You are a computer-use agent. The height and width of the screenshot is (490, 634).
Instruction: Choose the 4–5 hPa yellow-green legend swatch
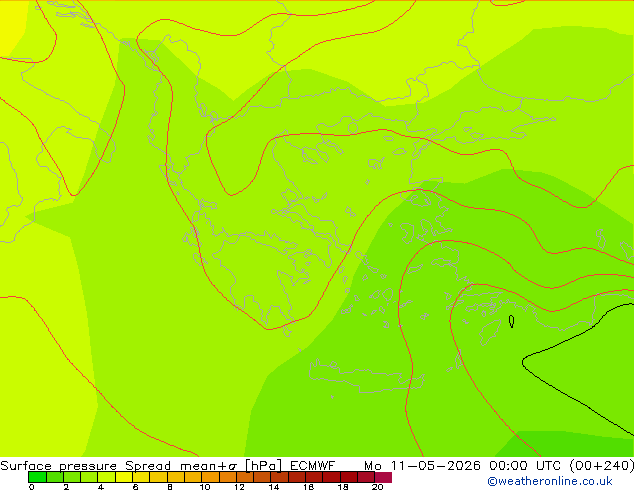coord(106,477)
